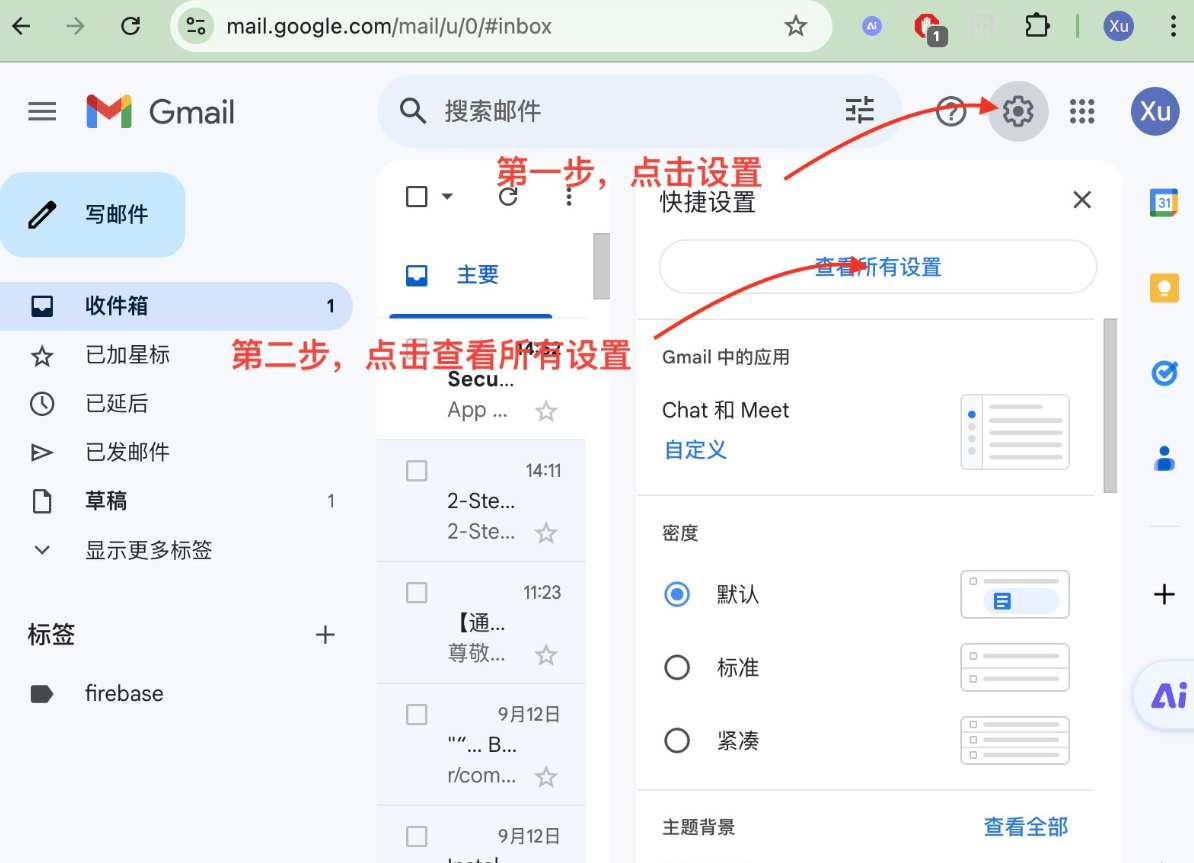This screenshot has height=863, width=1194.
Task: Open Contacts from the side panel
Action: point(1163,458)
